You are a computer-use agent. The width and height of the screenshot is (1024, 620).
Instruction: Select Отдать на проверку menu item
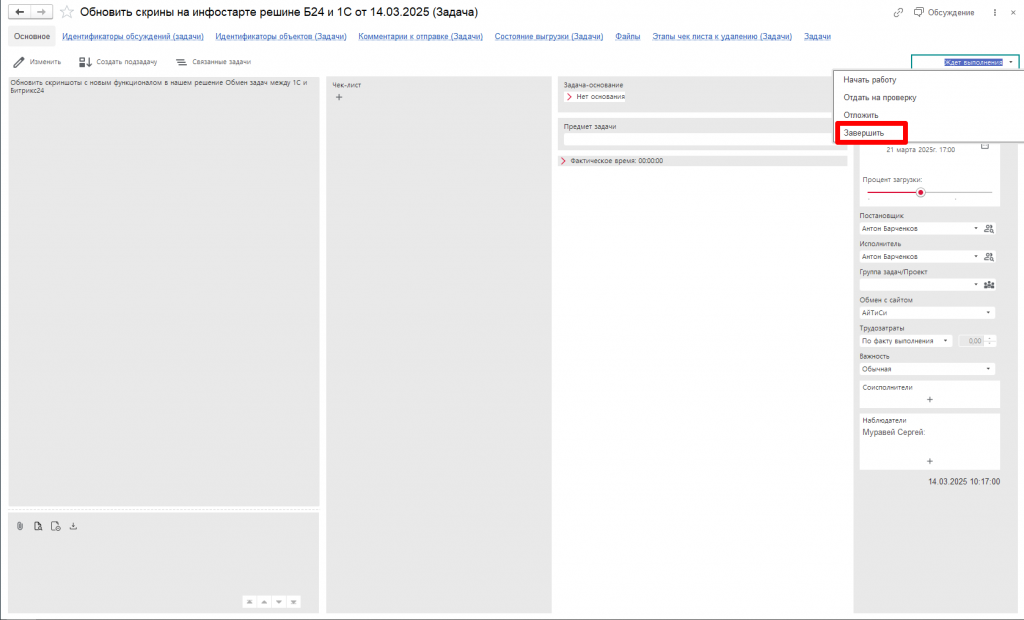[880, 97]
